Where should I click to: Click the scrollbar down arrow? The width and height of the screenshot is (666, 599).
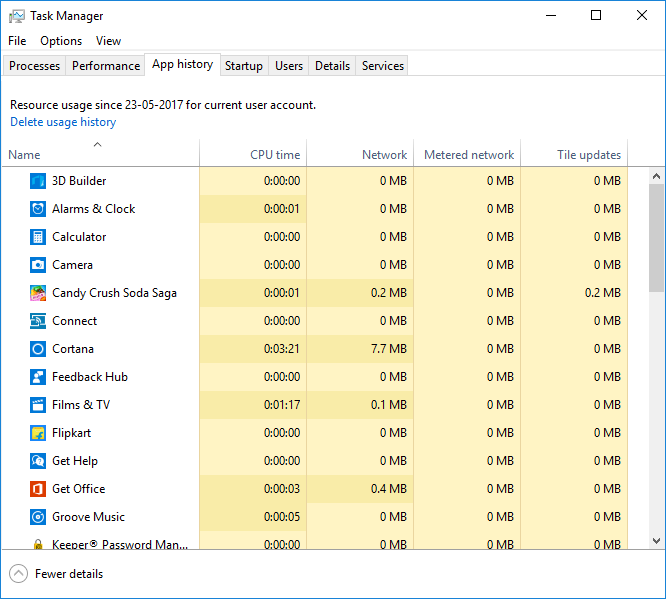click(657, 540)
